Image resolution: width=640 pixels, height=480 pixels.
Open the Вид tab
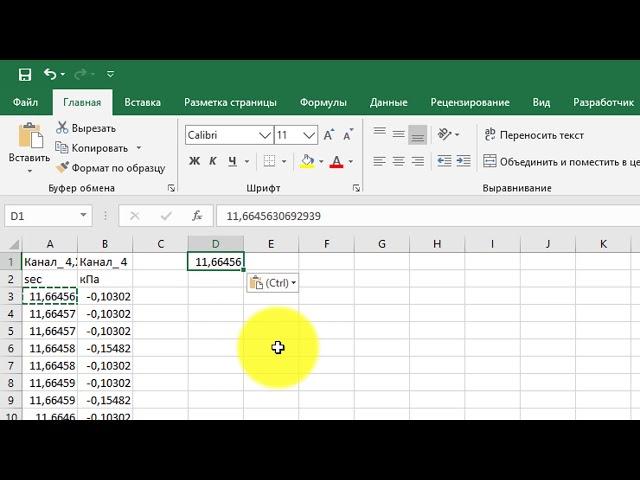click(x=541, y=102)
